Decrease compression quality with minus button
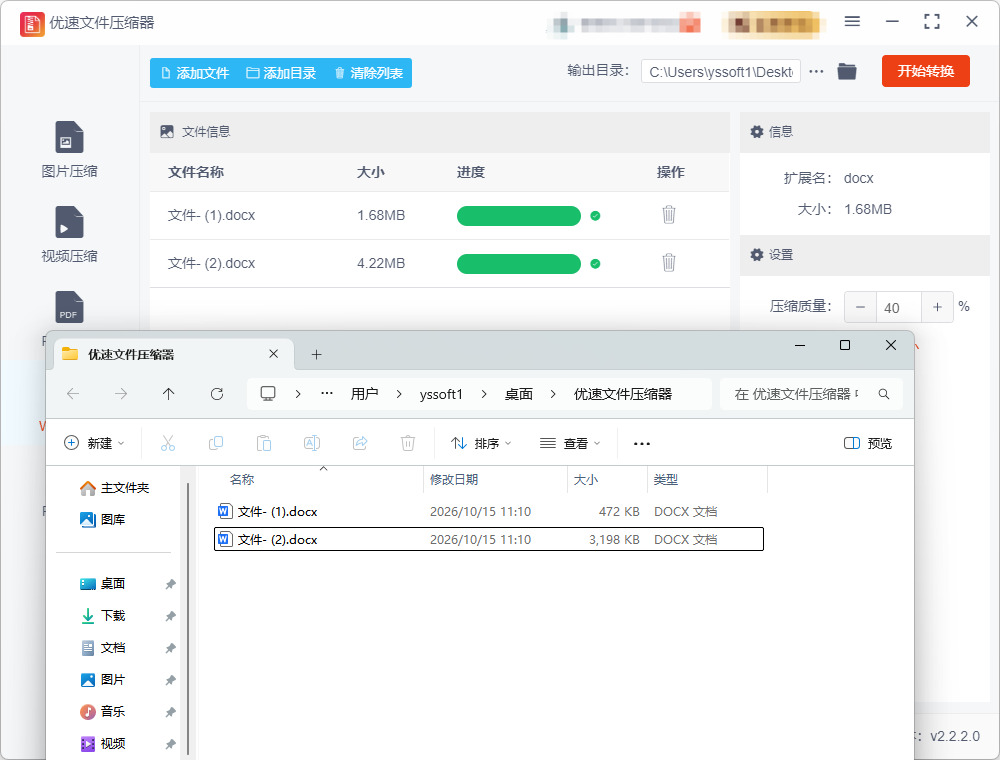Screen dimensions: 1000x760 click(x=860, y=307)
